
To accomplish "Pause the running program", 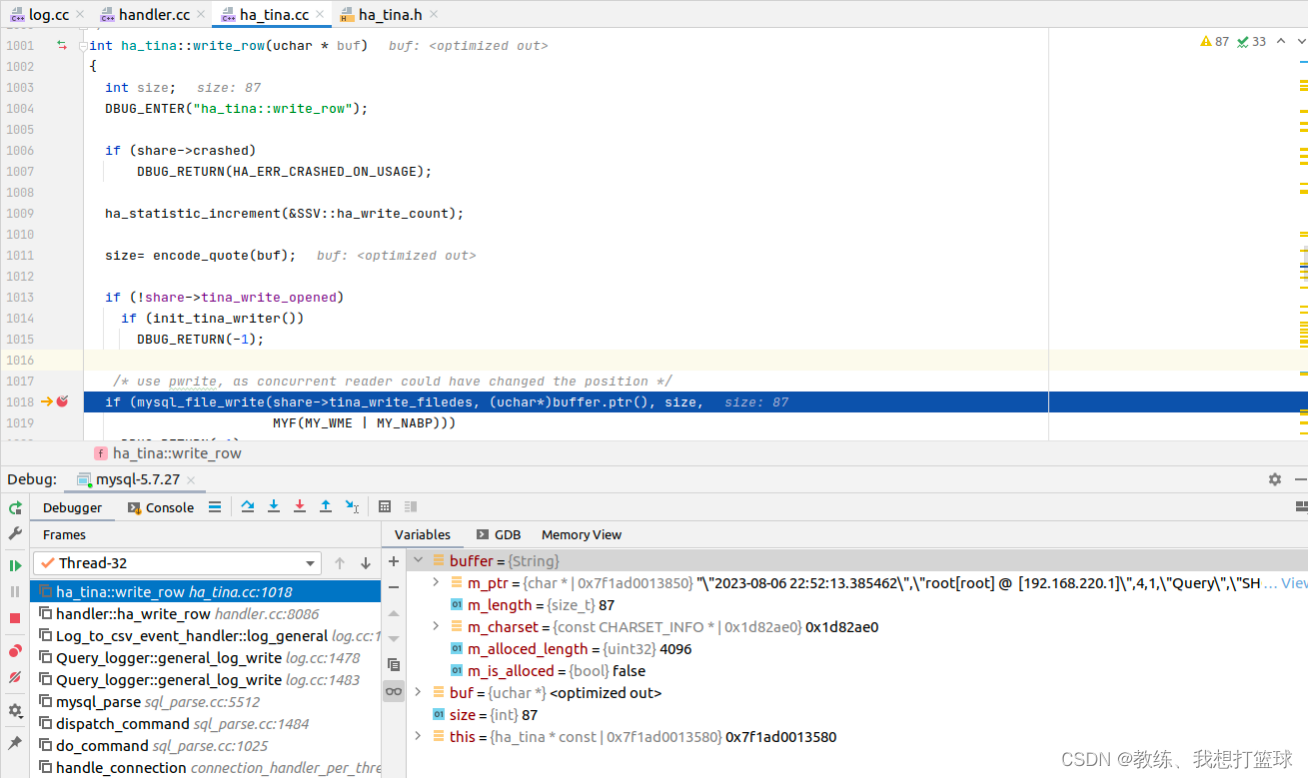I will tap(15, 592).
